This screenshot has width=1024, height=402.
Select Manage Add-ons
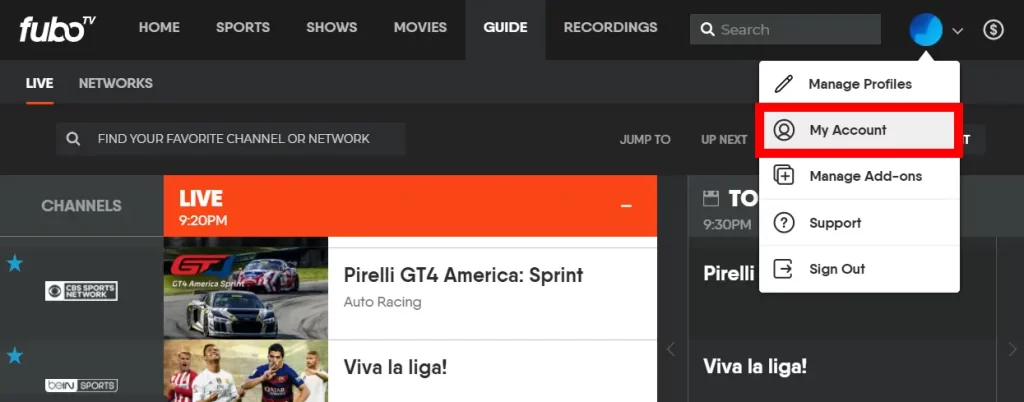[x=859, y=176]
